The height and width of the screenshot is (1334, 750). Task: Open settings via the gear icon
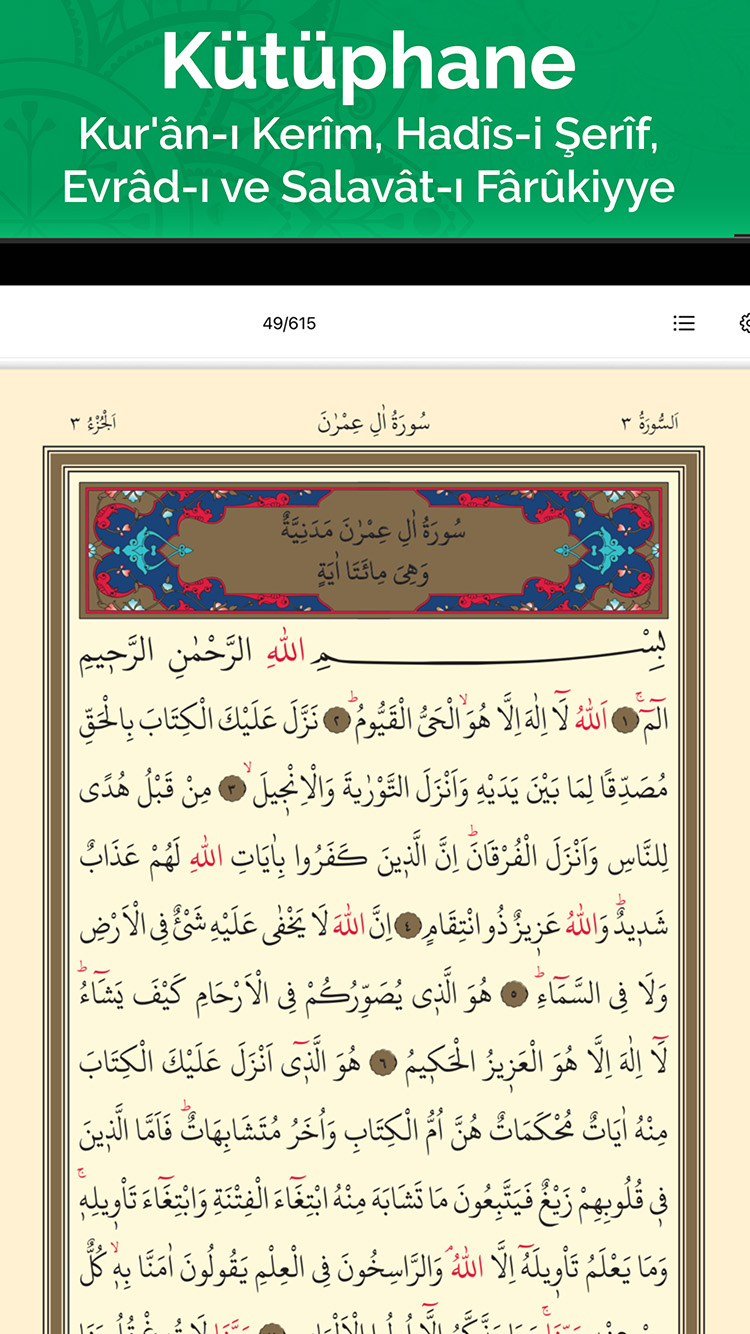744,323
